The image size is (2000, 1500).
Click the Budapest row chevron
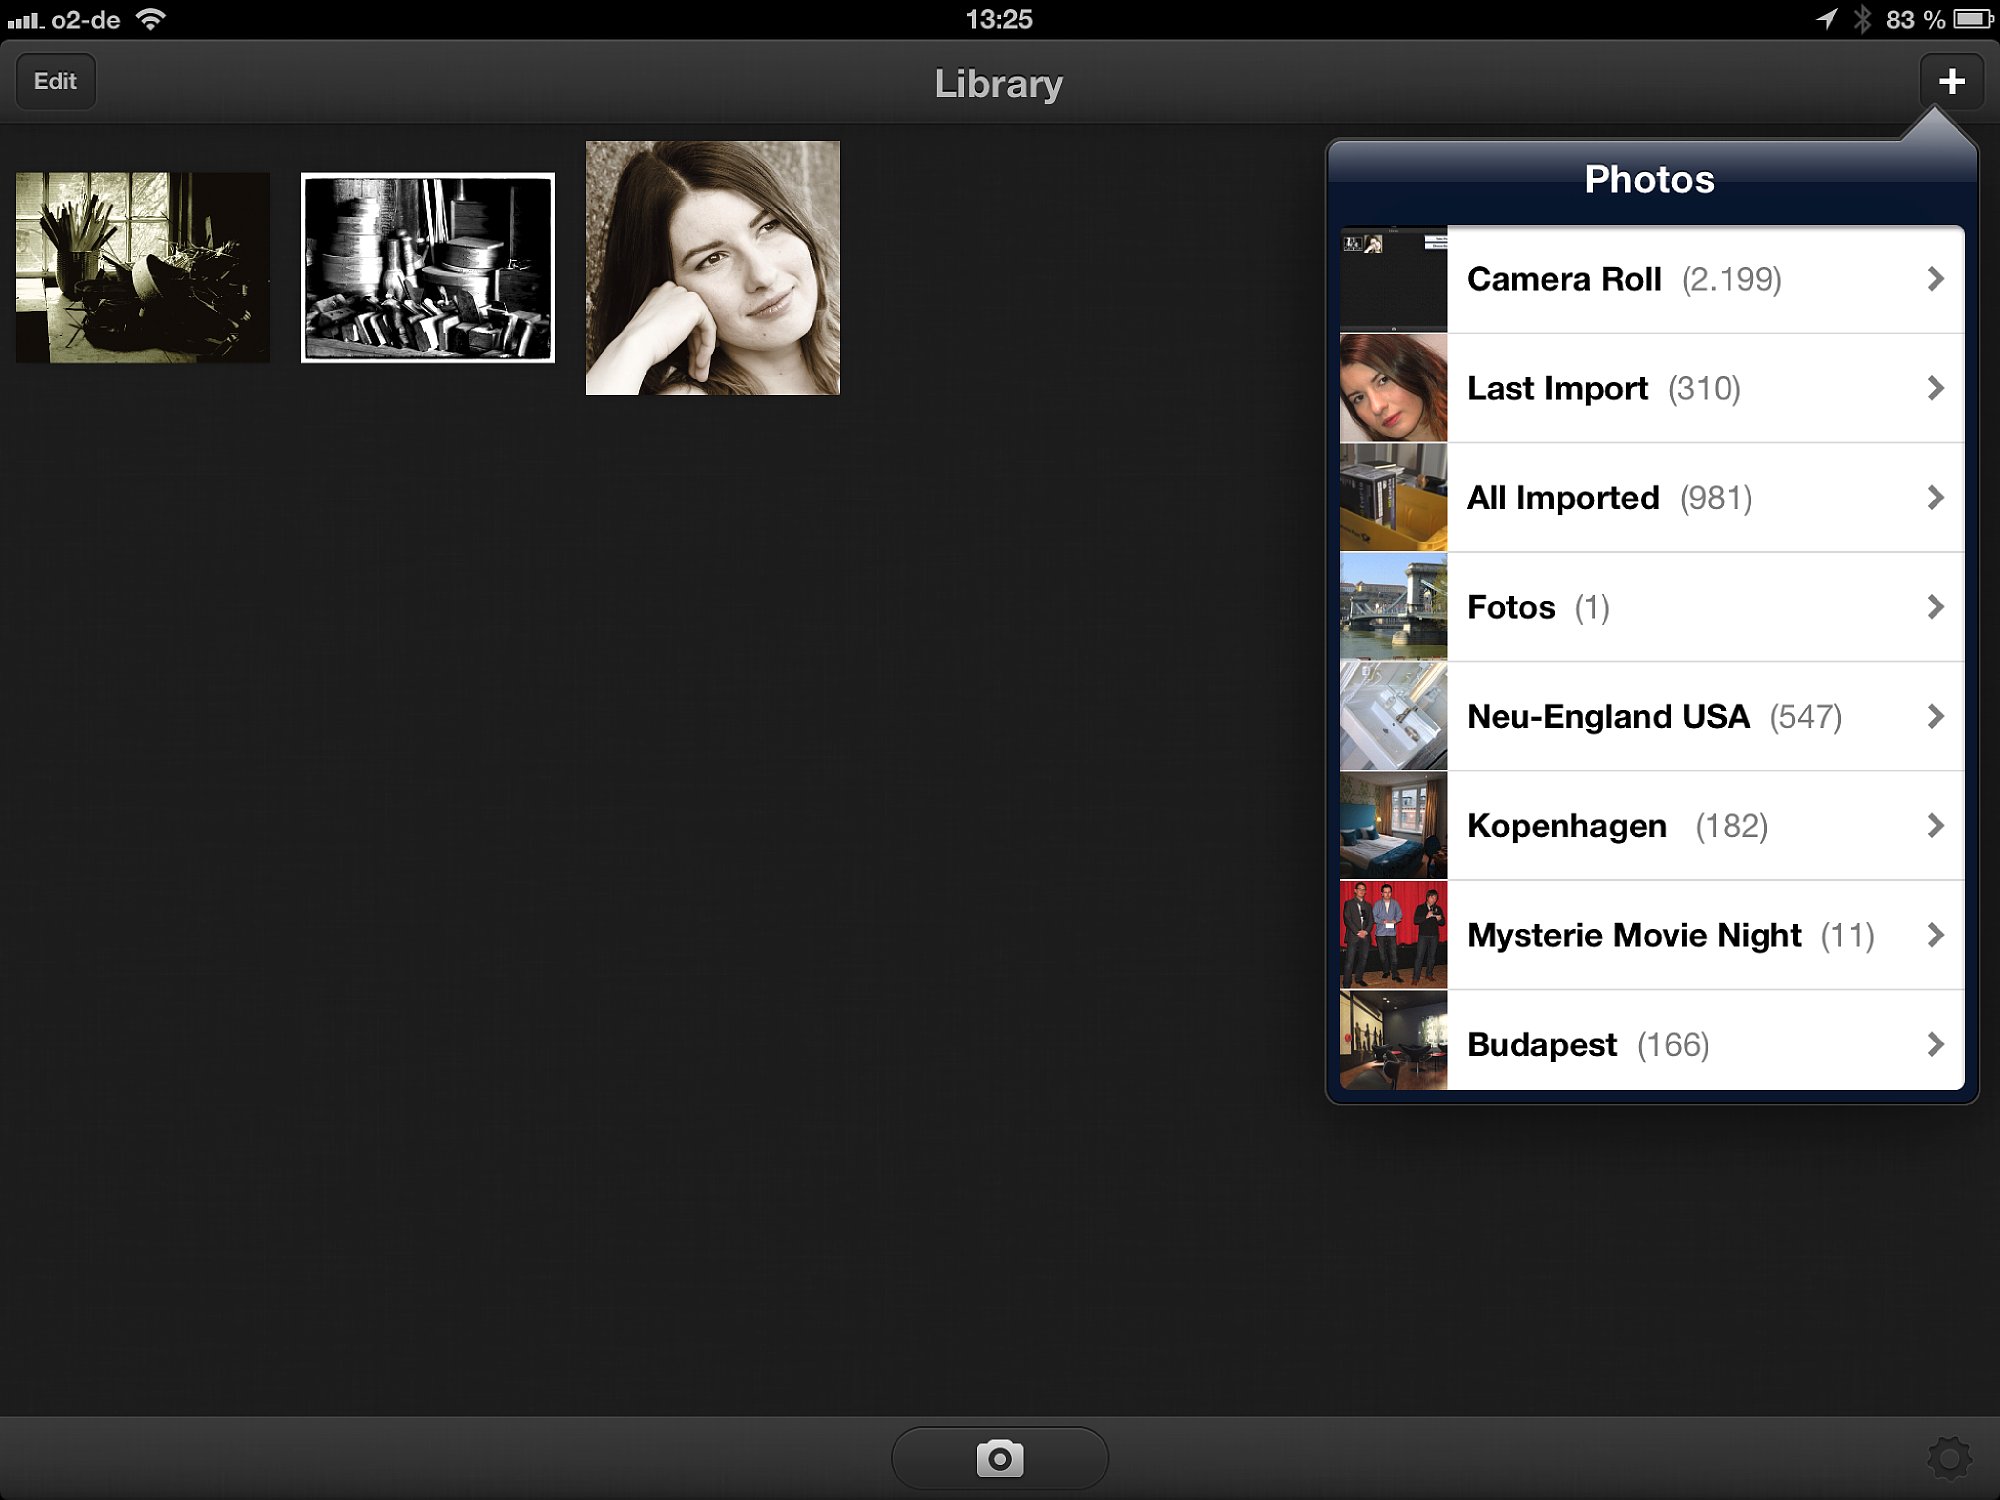click(x=1935, y=1045)
